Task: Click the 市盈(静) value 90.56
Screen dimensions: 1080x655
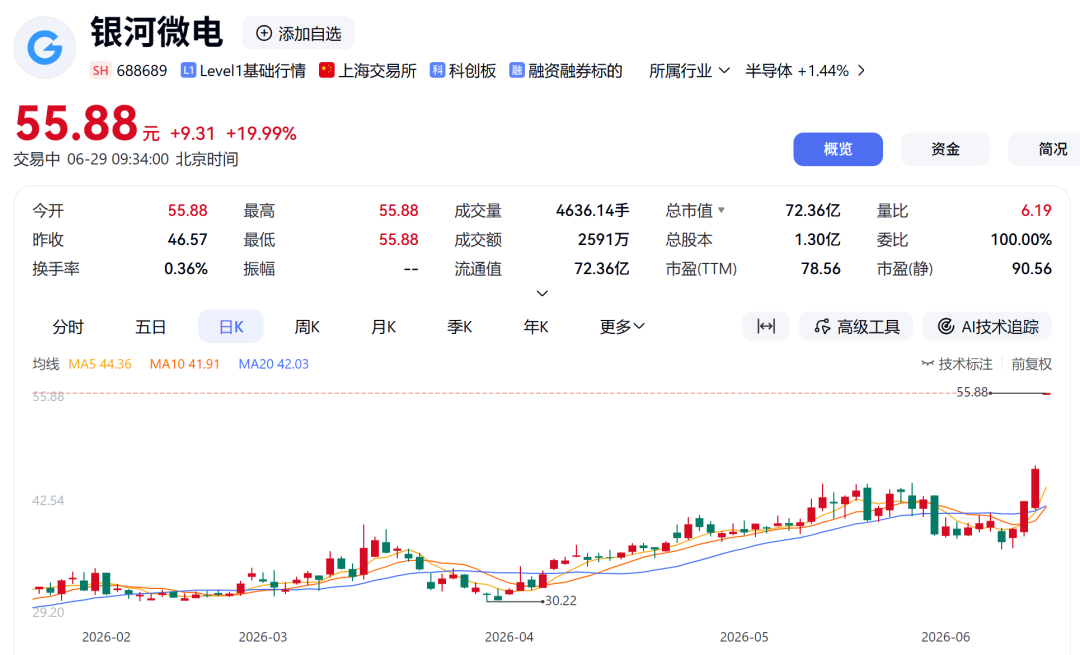Action: pyautogui.click(x=1032, y=269)
